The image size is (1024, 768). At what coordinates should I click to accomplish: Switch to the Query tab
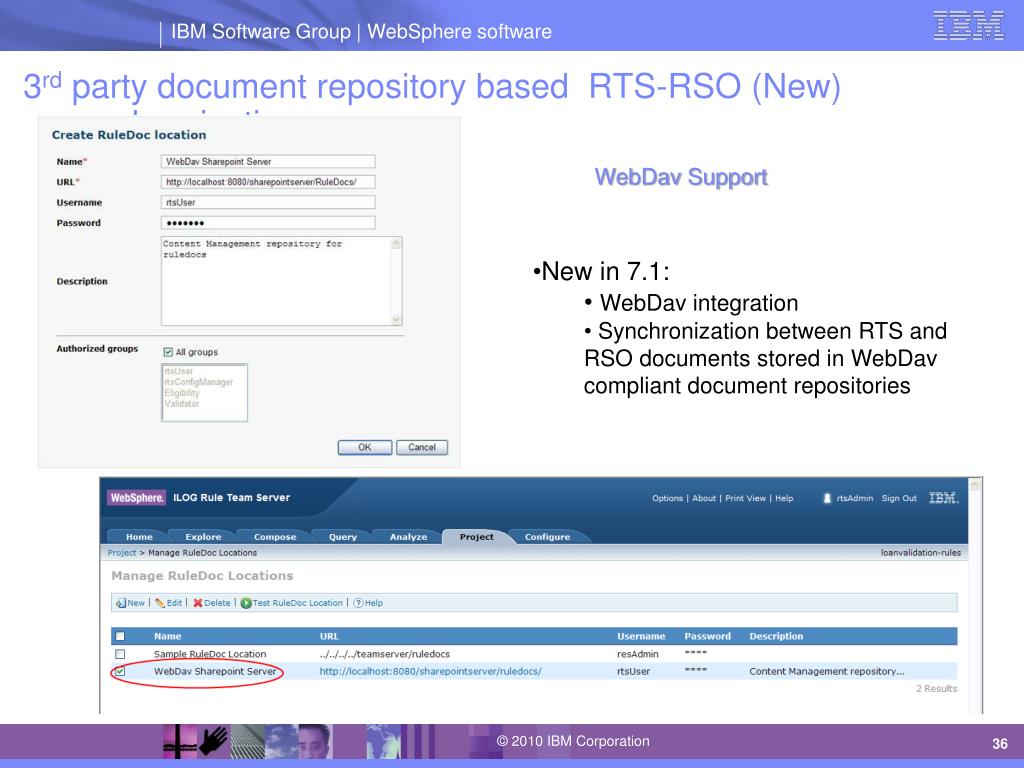[343, 537]
